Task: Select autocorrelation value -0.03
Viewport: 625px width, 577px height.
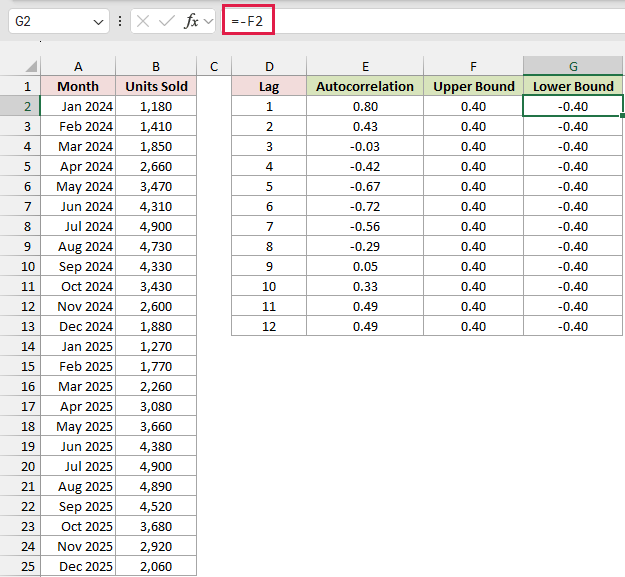Action: [x=365, y=146]
